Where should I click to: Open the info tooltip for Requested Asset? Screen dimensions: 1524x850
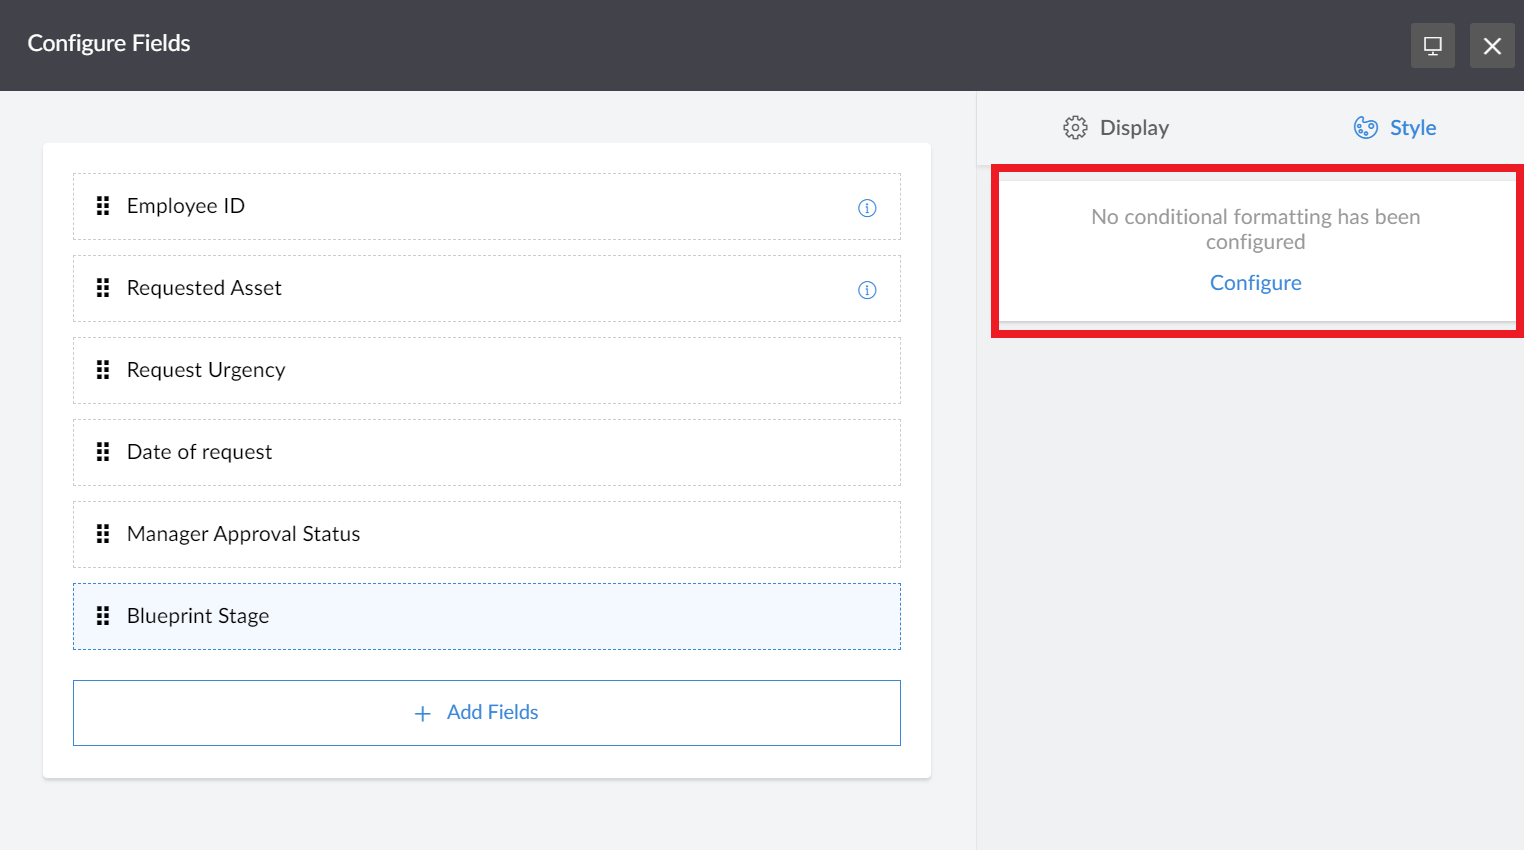pos(867,290)
